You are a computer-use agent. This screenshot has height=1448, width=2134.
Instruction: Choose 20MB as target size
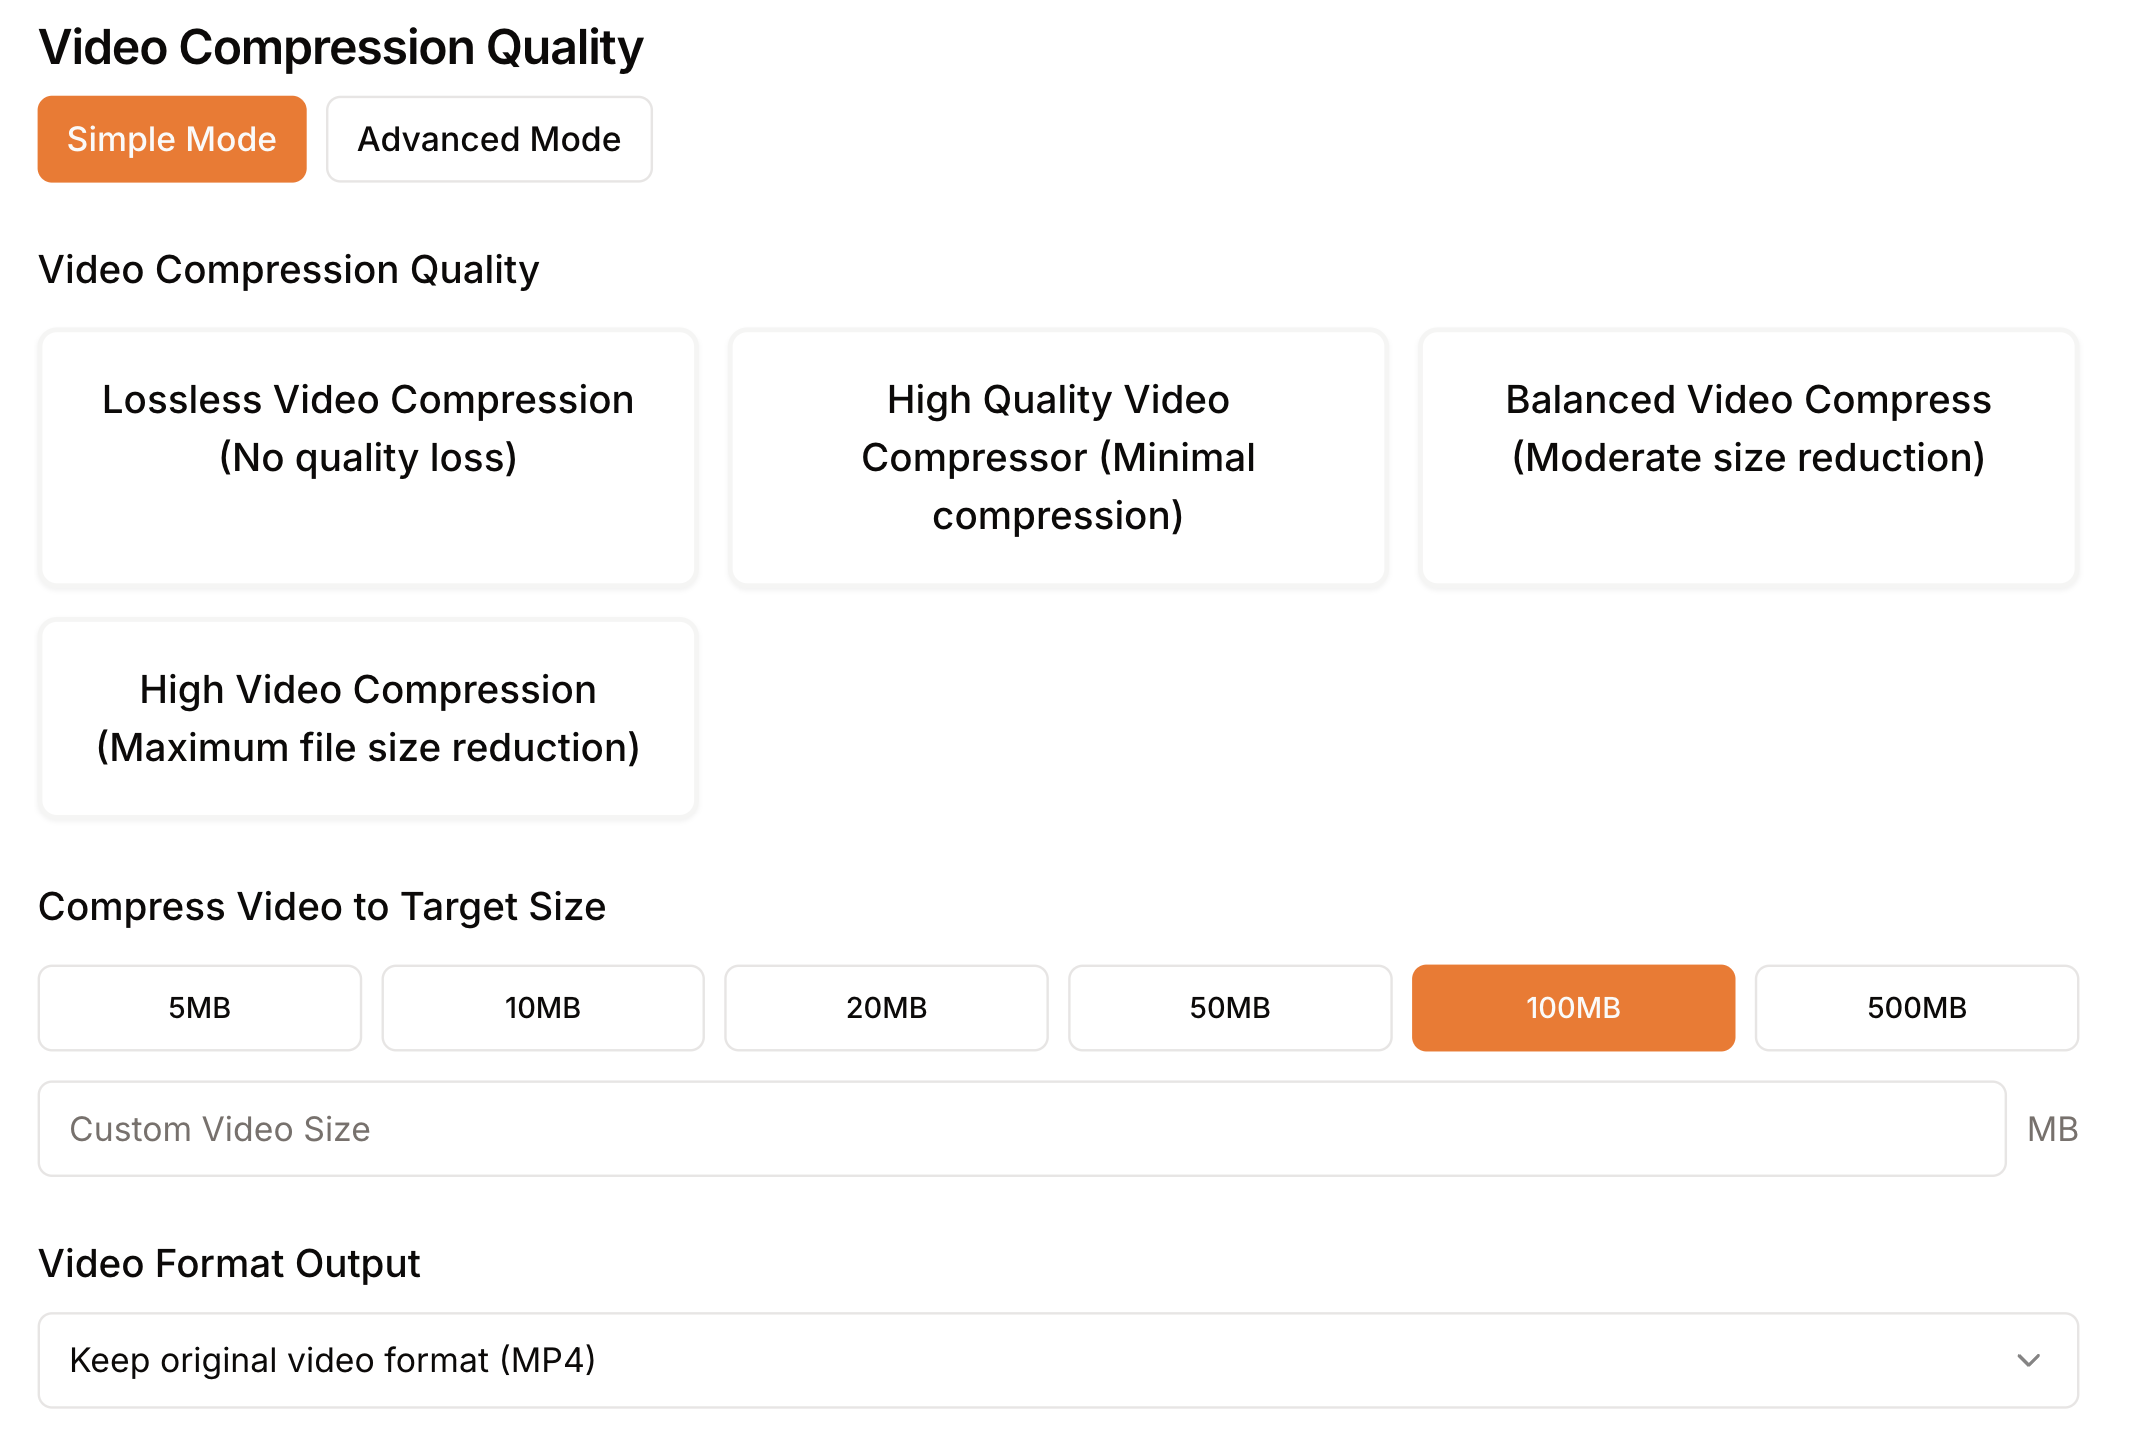click(886, 1008)
